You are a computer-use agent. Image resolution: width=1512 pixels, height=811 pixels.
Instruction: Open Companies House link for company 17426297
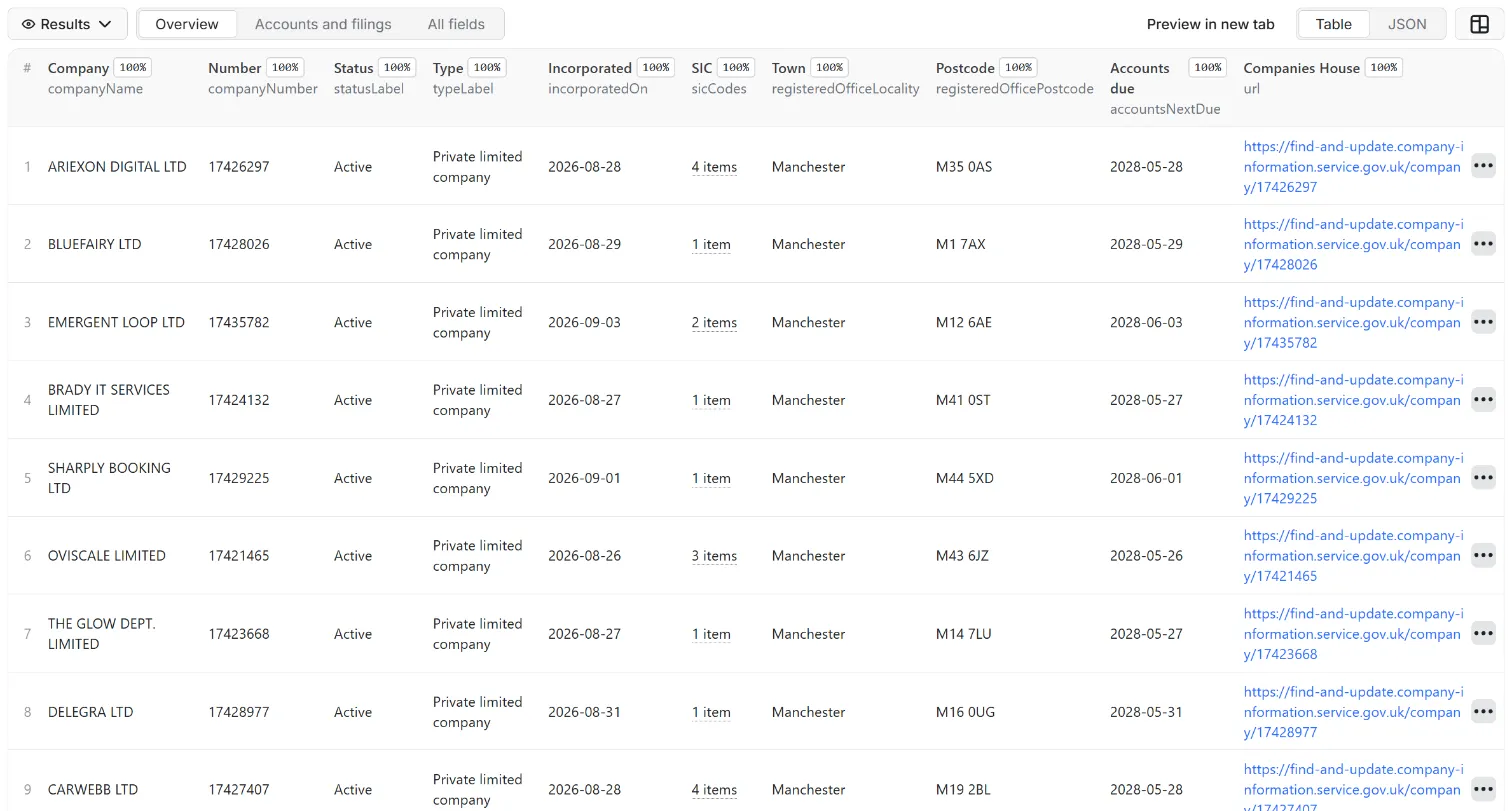pyautogui.click(x=1353, y=166)
